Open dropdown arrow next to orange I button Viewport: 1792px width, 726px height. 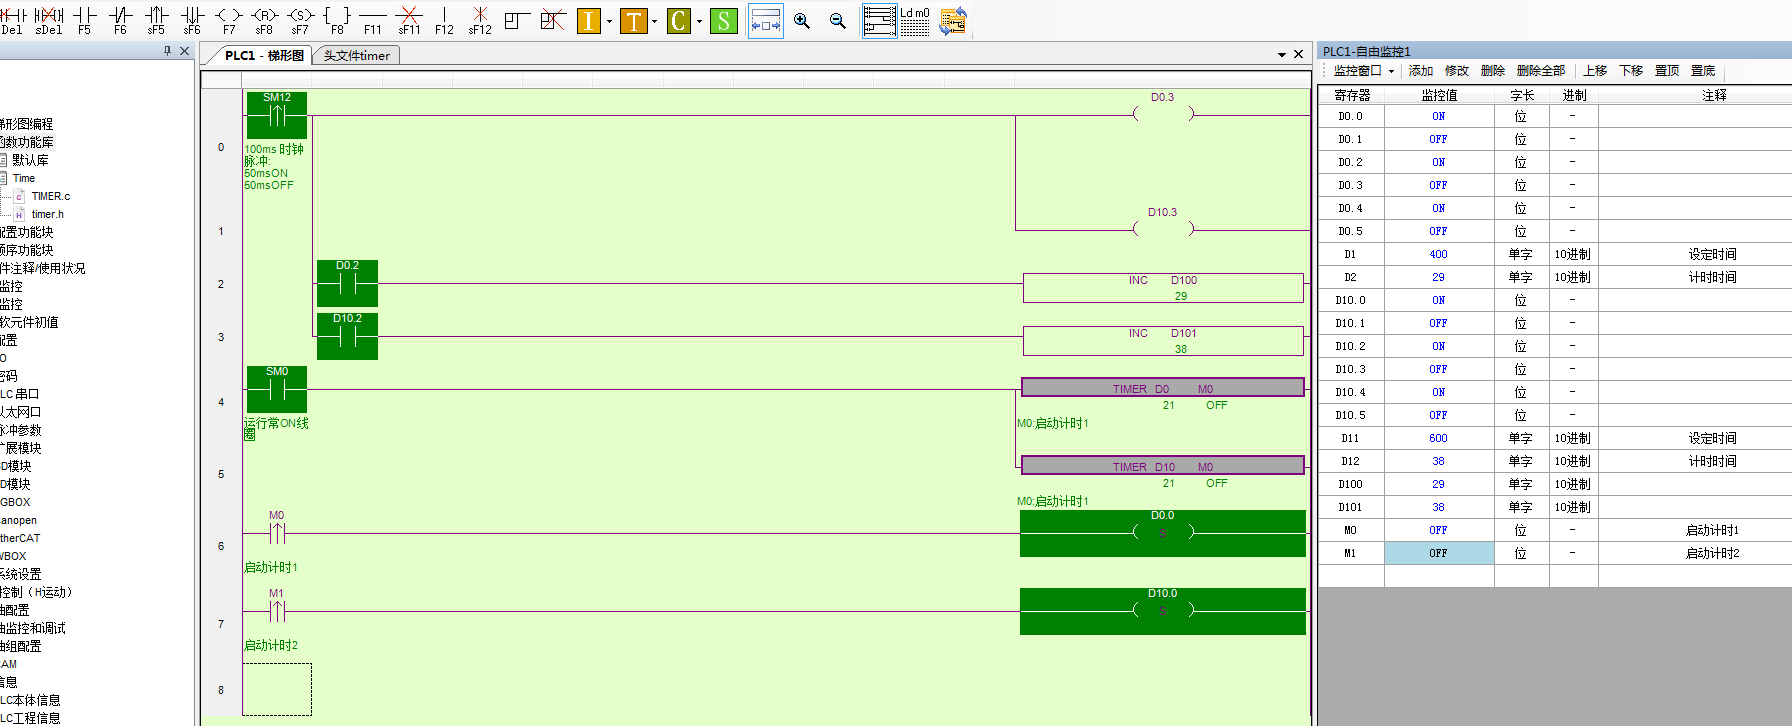tap(609, 22)
